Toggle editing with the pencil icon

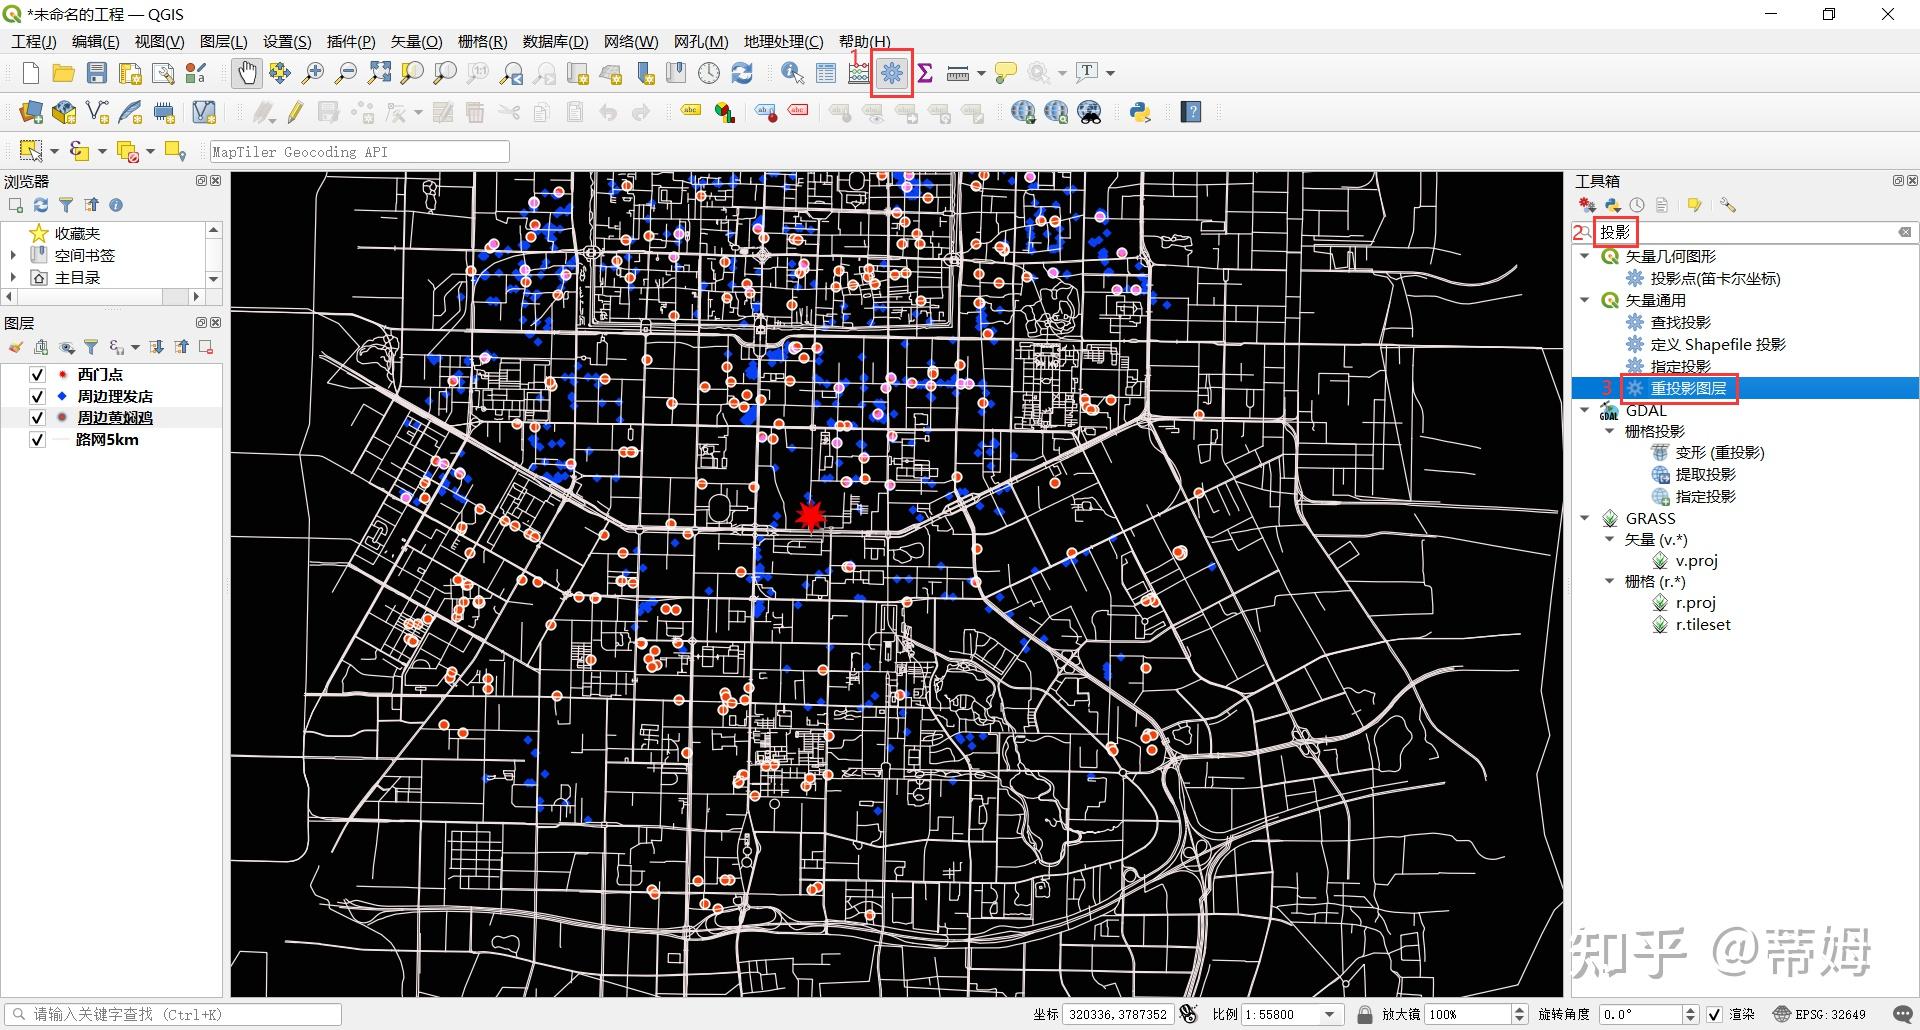(295, 112)
